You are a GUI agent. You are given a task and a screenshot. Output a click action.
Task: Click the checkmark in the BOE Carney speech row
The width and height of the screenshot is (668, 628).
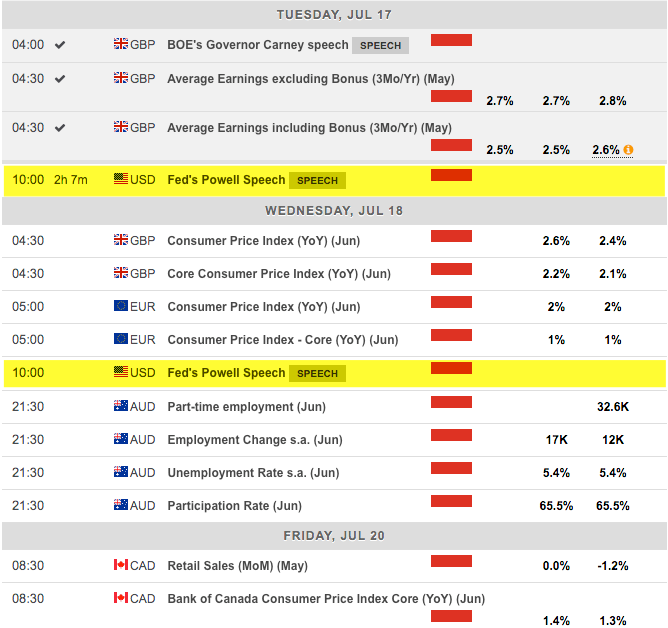click(60, 45)
